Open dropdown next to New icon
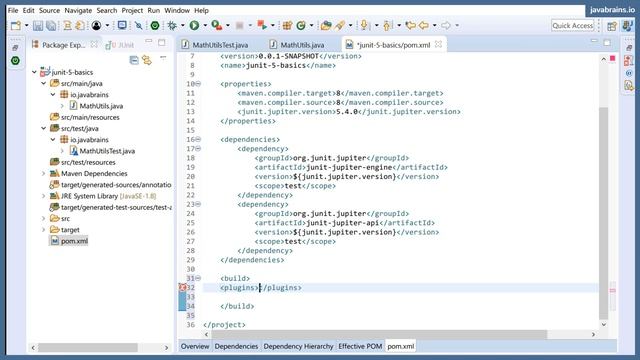The width and height of the screenshot is (640, 360). coord(27,26)
